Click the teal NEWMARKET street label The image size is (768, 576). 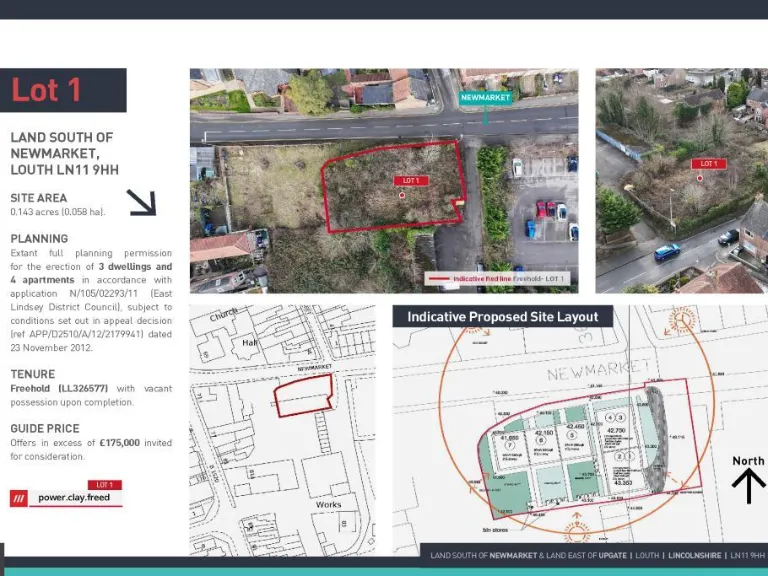[485, 98]
